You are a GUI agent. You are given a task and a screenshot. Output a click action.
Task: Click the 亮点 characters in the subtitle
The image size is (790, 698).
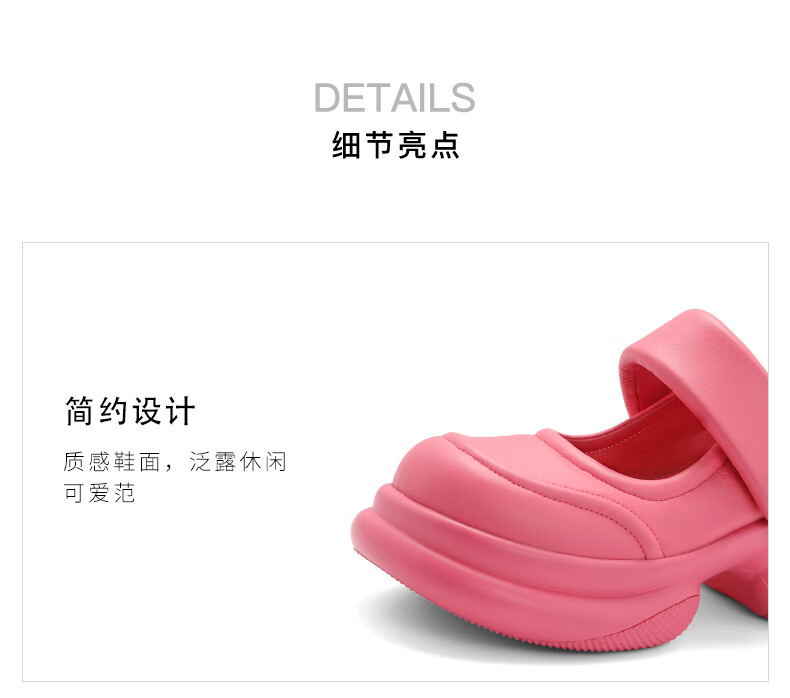[x=429, y=145]
